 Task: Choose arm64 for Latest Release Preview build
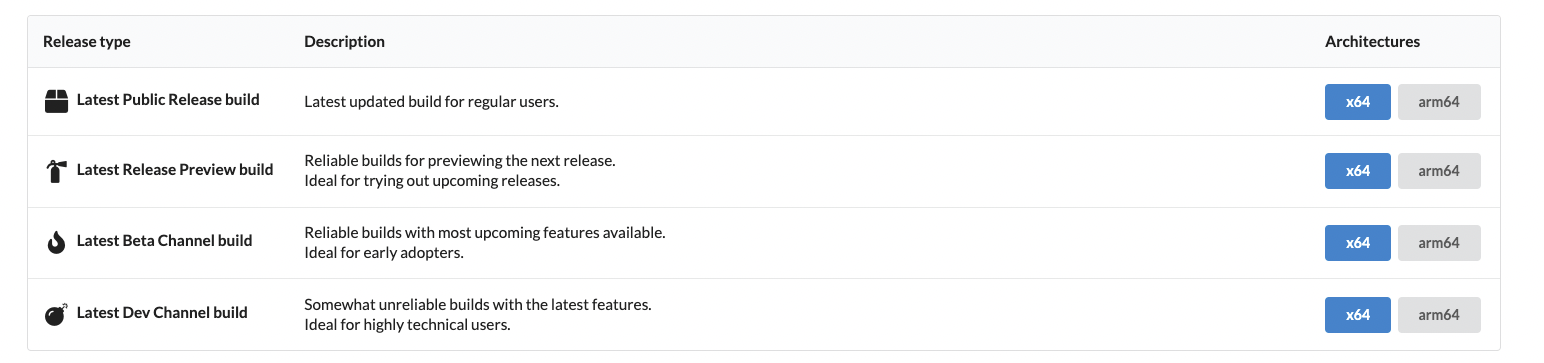1439,171
